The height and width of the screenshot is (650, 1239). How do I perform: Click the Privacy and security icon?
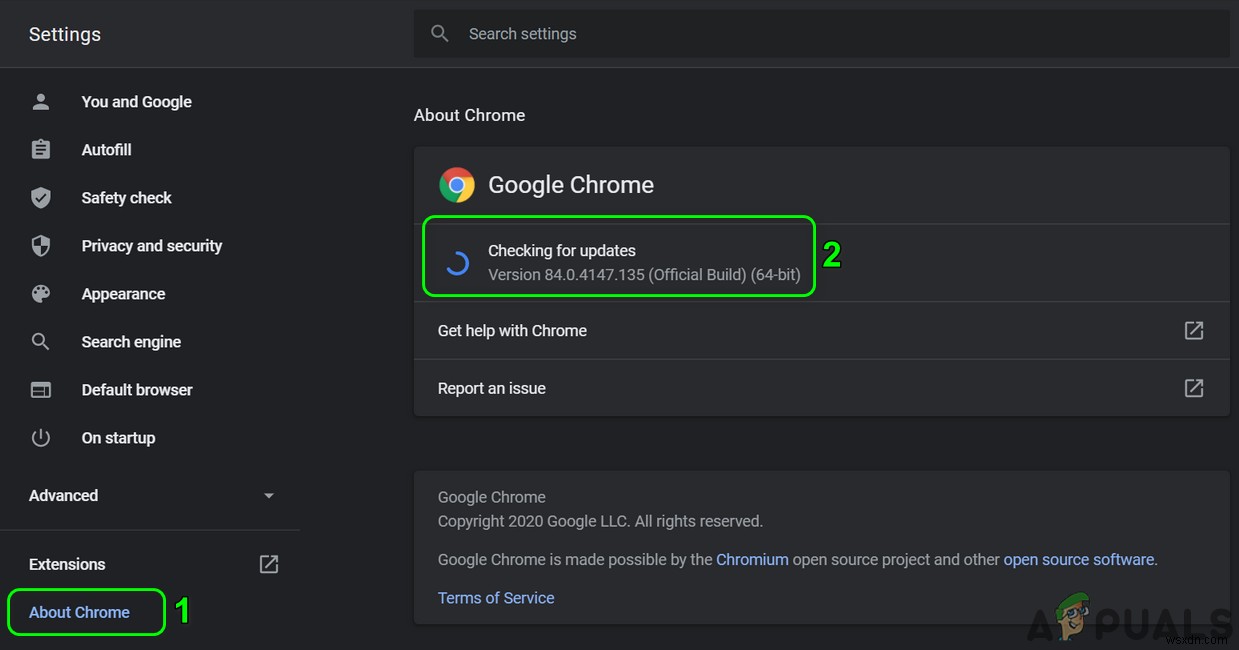pyautogui.click(x=40, y=245)
